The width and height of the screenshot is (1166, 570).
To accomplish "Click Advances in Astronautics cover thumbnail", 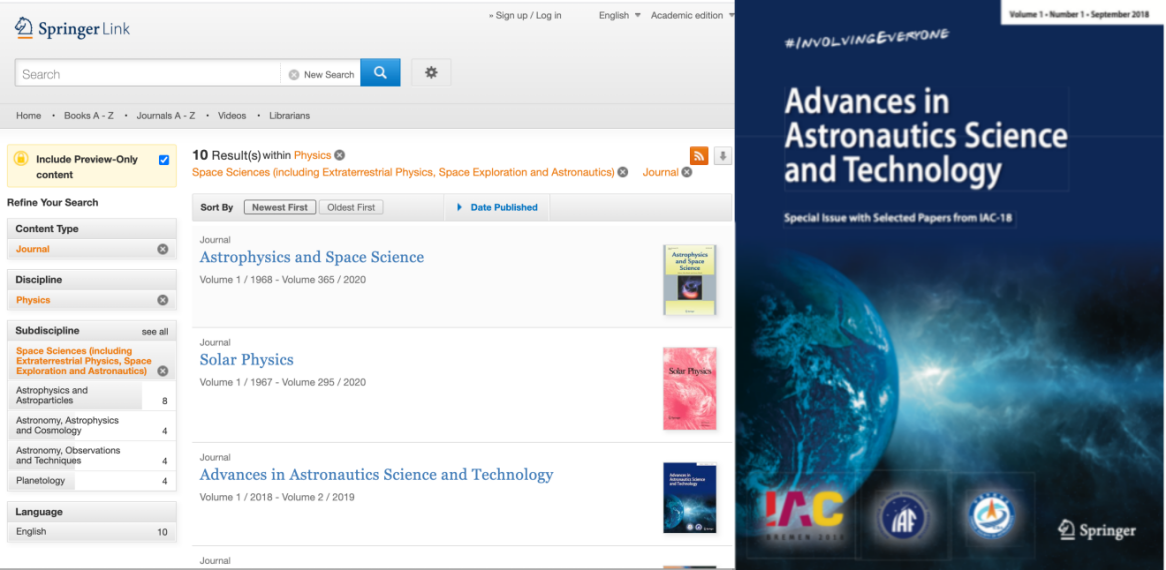I will tap(690, 498).
